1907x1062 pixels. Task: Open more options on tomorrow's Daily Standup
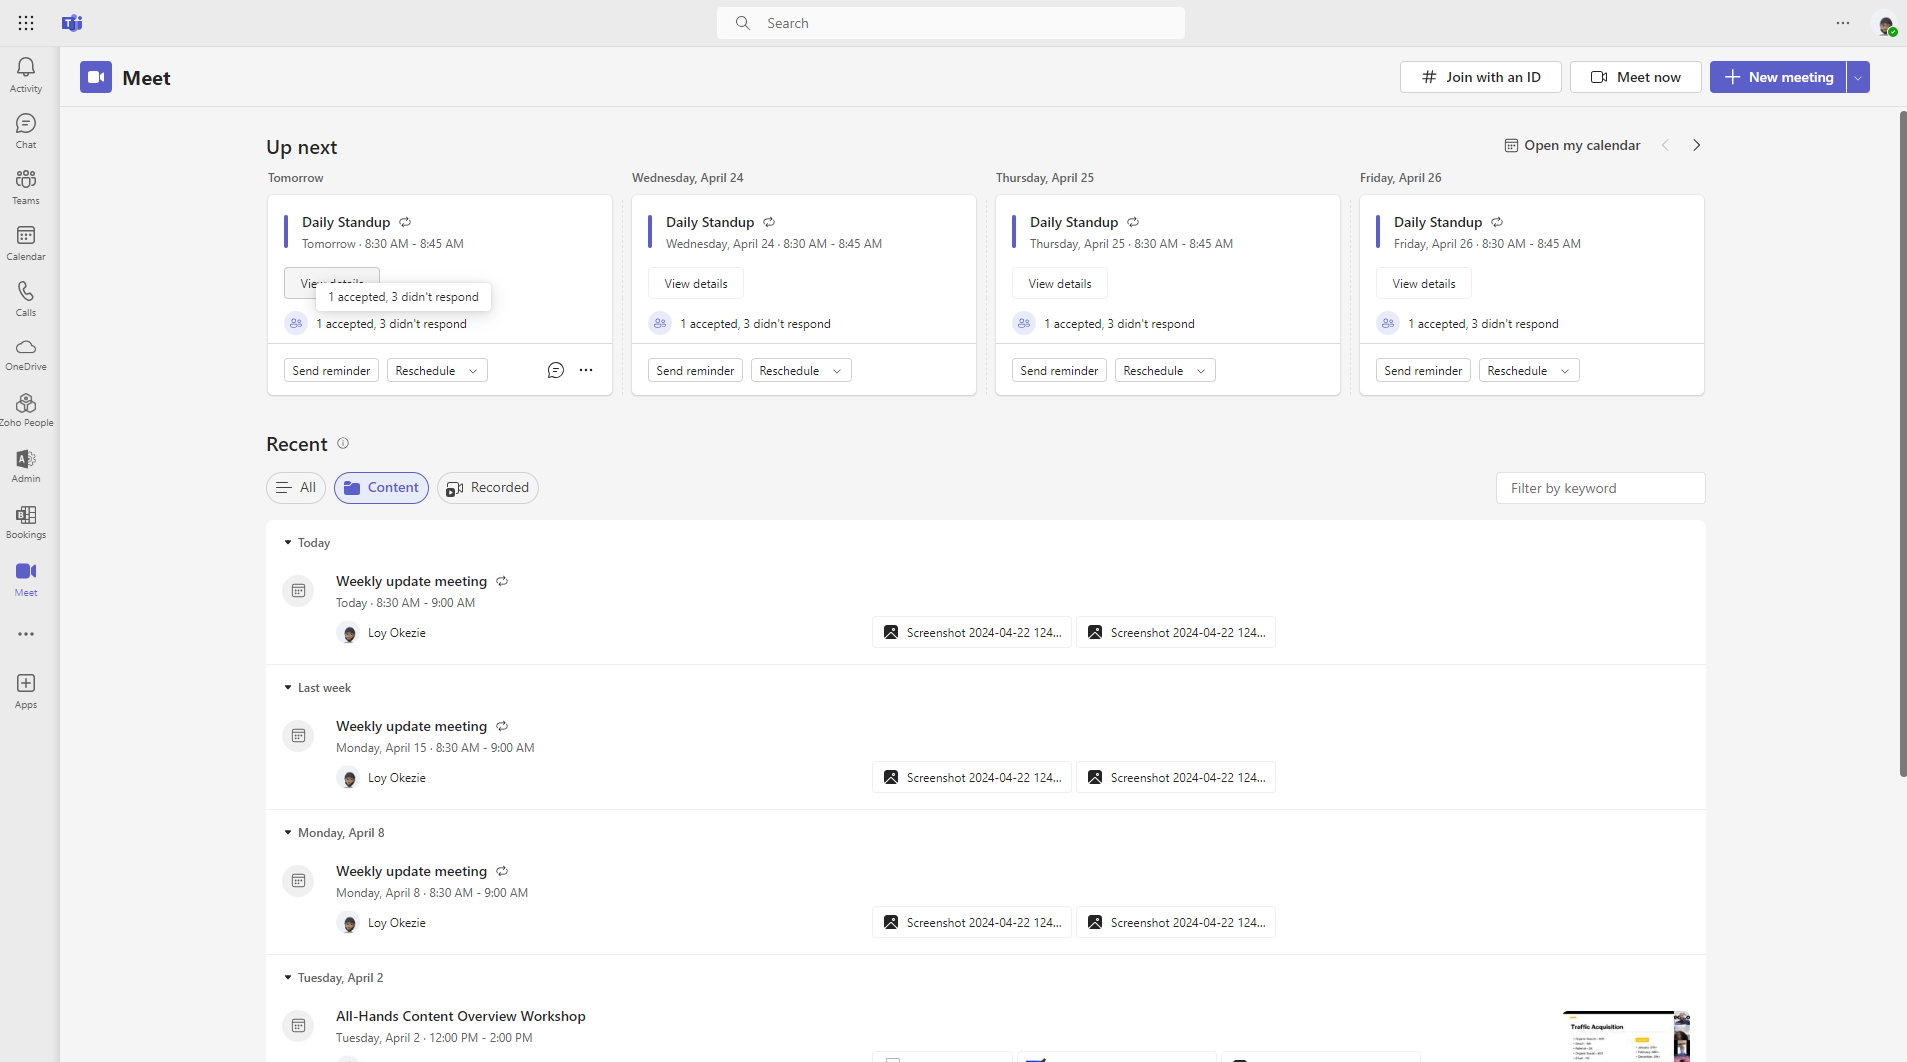tap(586, 371)
